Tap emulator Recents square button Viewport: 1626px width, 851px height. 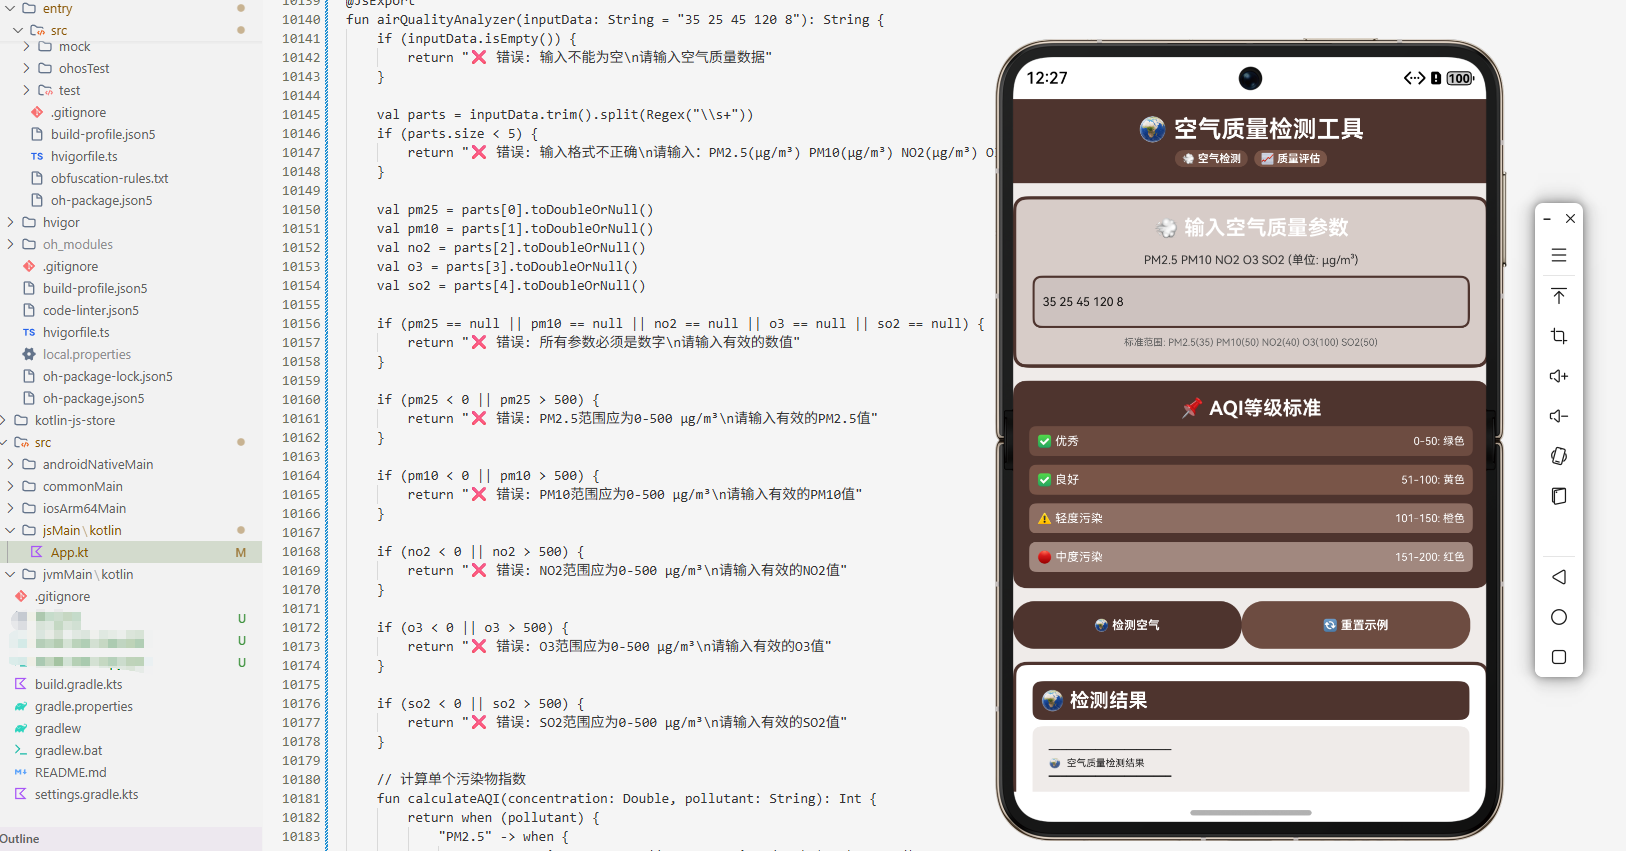pos(1558,657)
